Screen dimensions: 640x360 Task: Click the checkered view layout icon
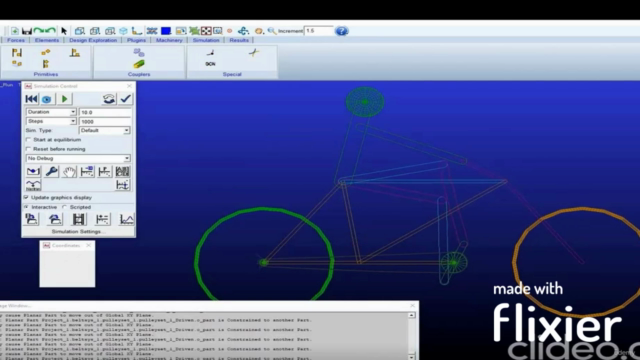(206, 31)
